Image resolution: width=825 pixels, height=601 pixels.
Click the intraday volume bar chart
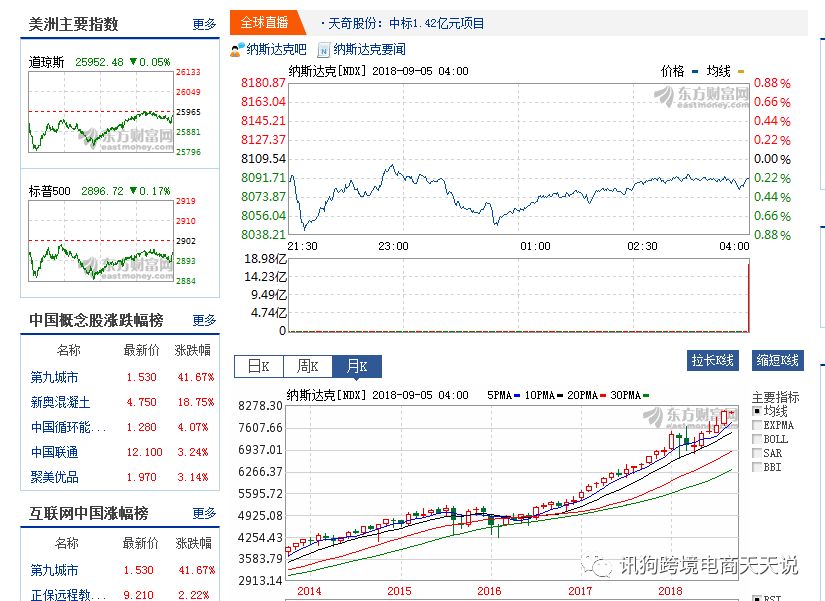pos(519,295)
